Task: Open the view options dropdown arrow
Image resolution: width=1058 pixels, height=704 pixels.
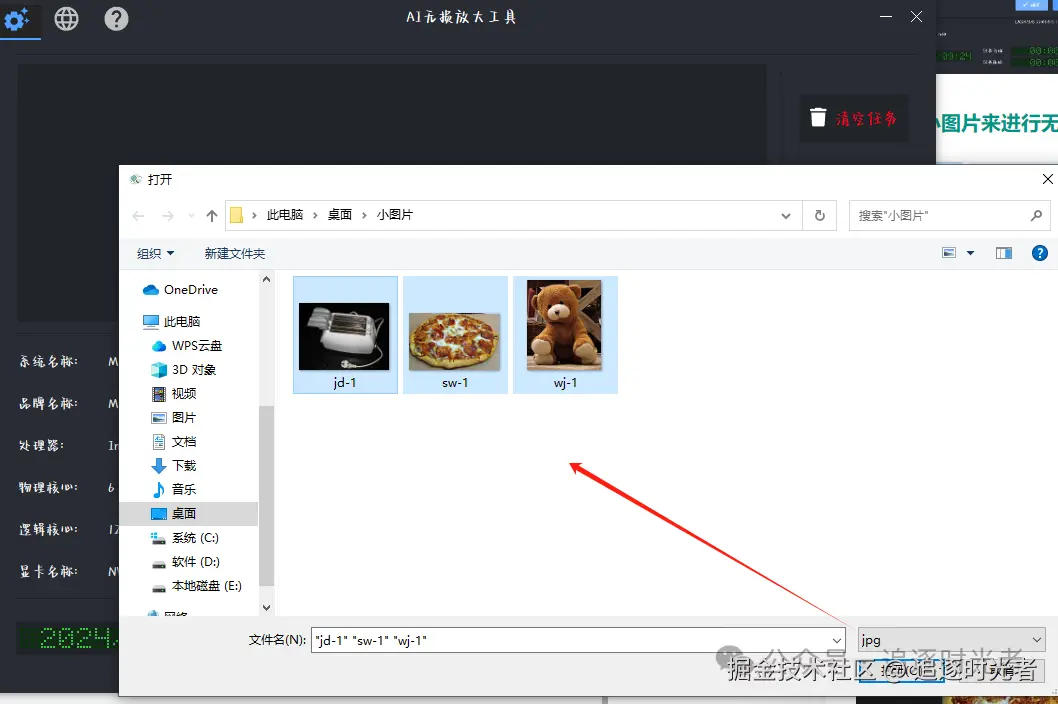Action: (968, 253)
